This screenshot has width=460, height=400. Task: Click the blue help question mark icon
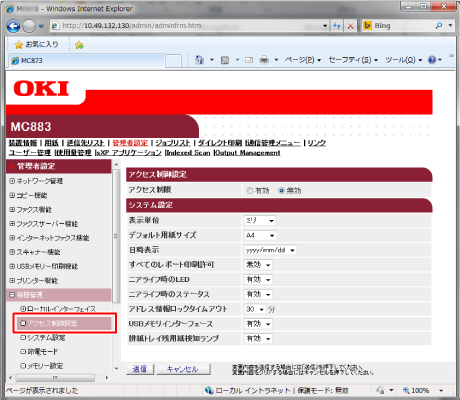point(432,60)
